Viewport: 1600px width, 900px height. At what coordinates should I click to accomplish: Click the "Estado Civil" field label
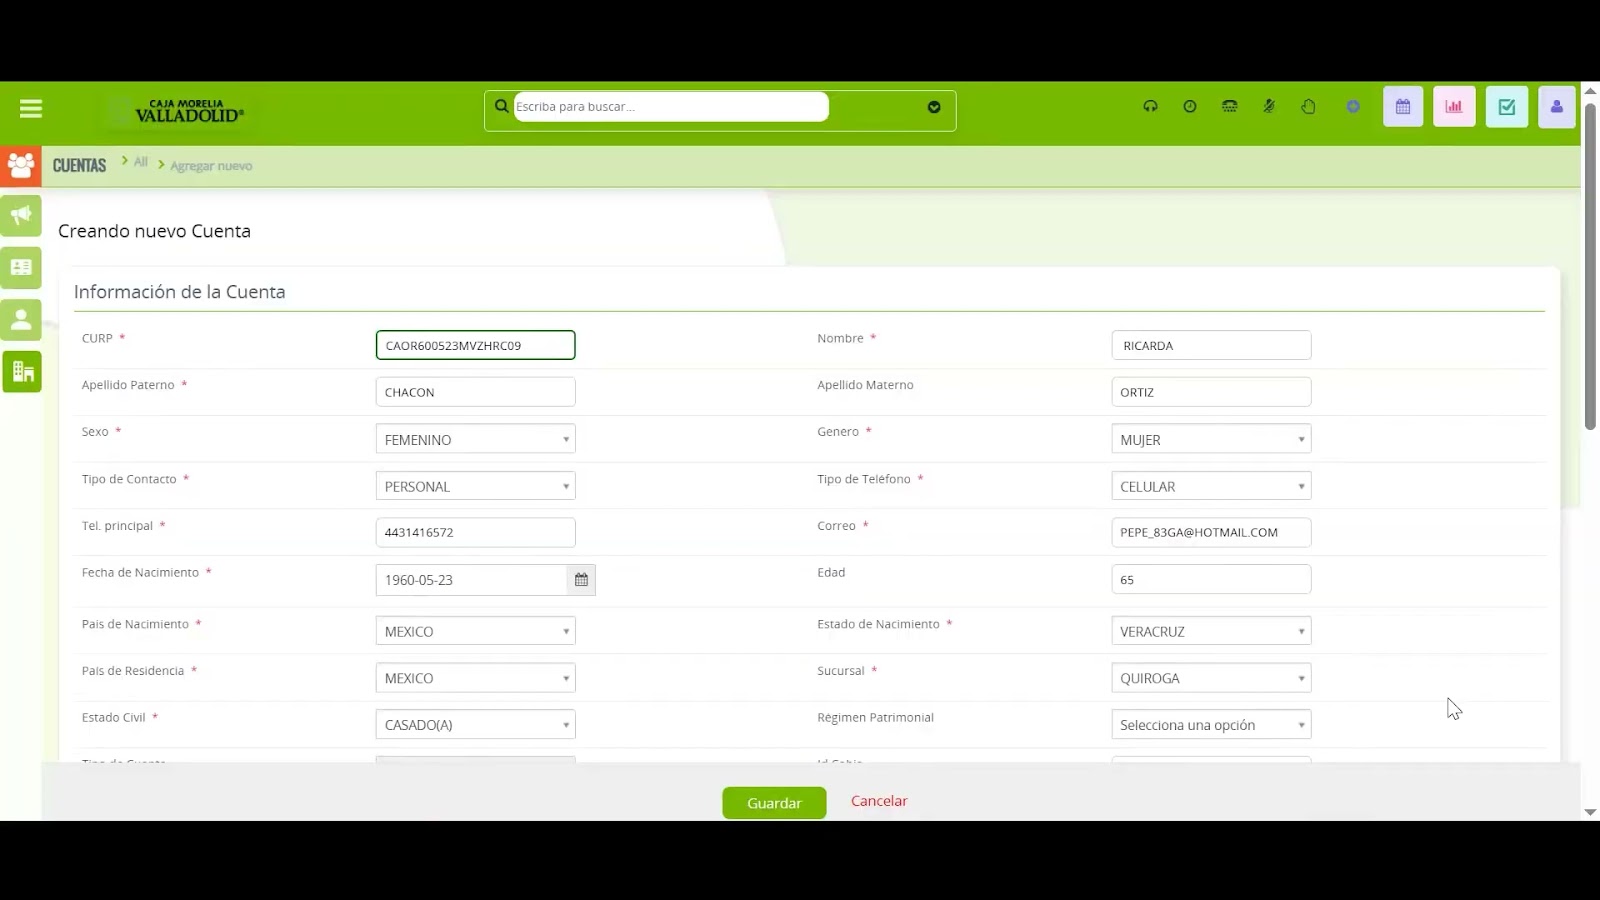(114, 718)
